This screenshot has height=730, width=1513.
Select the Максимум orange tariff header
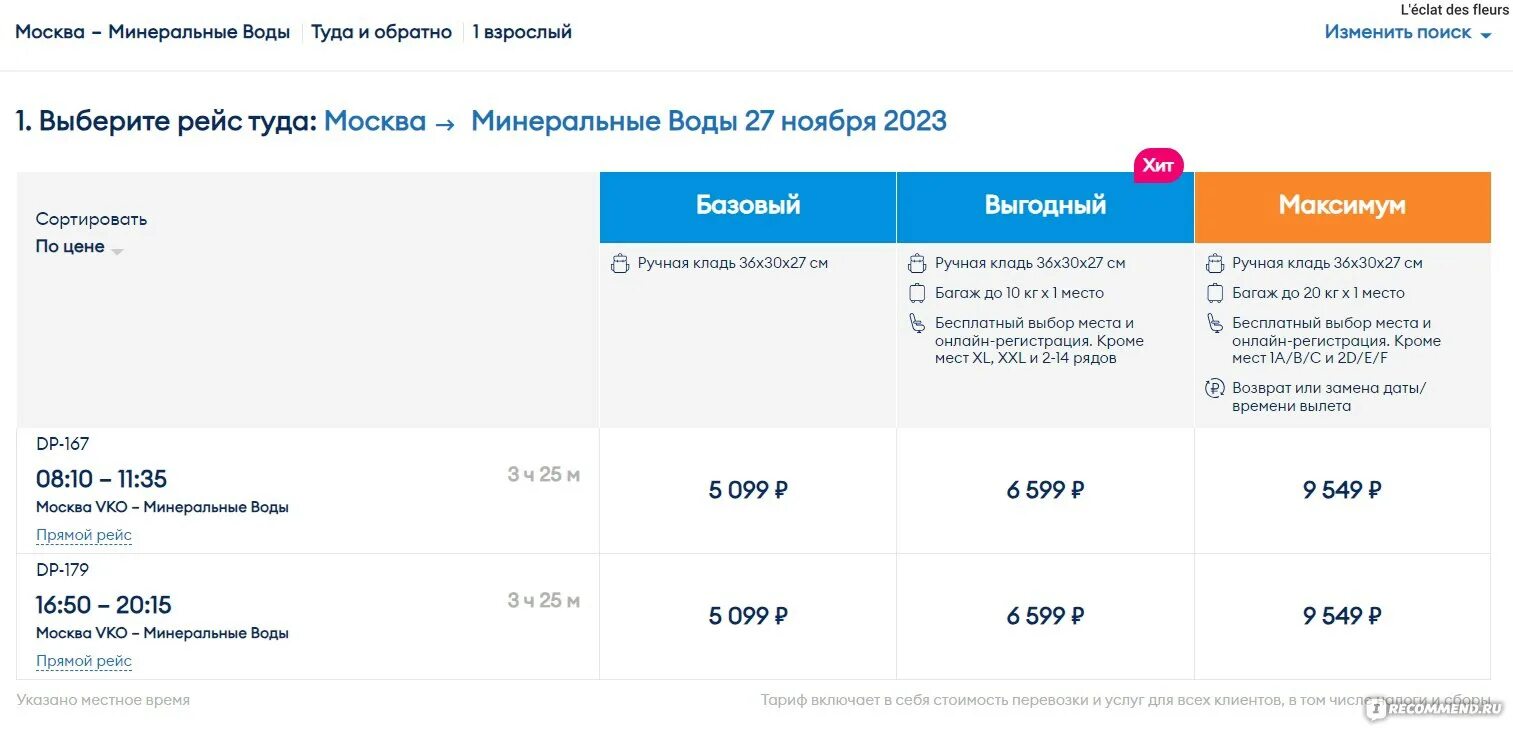1342,206
